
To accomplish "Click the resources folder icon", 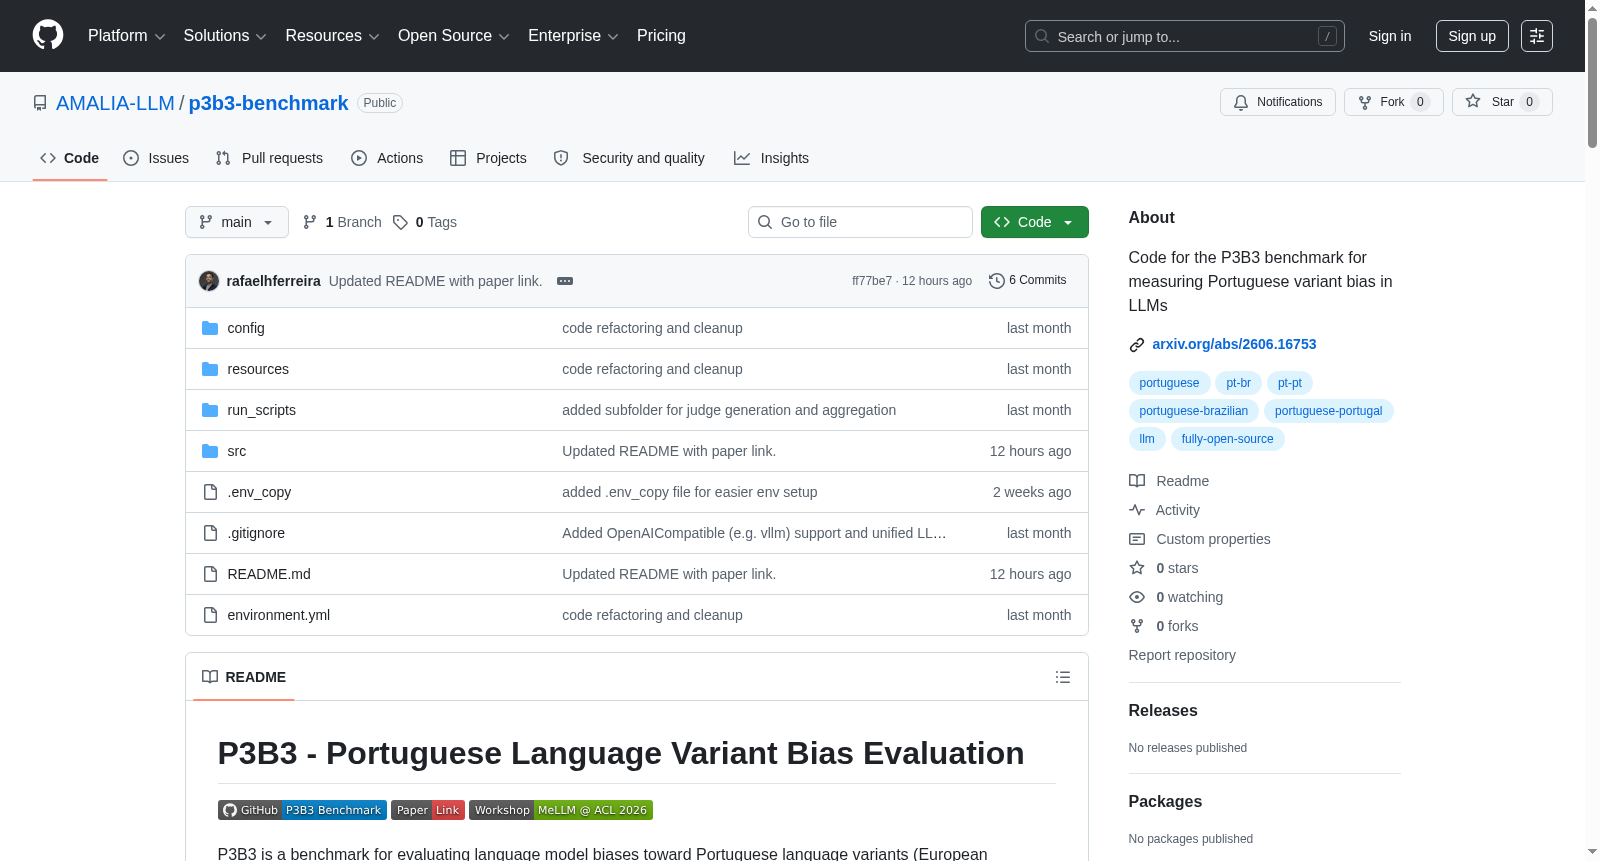I will (x=210, y=369).
